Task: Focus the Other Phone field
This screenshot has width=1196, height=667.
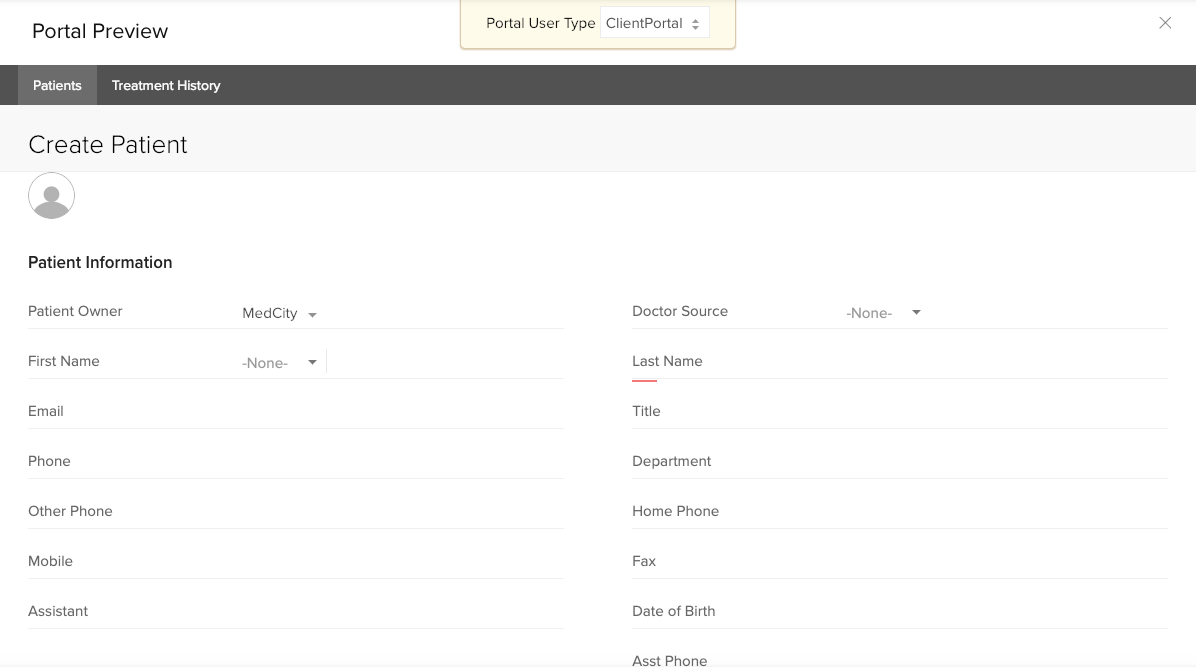Action: tap(400, 512)
